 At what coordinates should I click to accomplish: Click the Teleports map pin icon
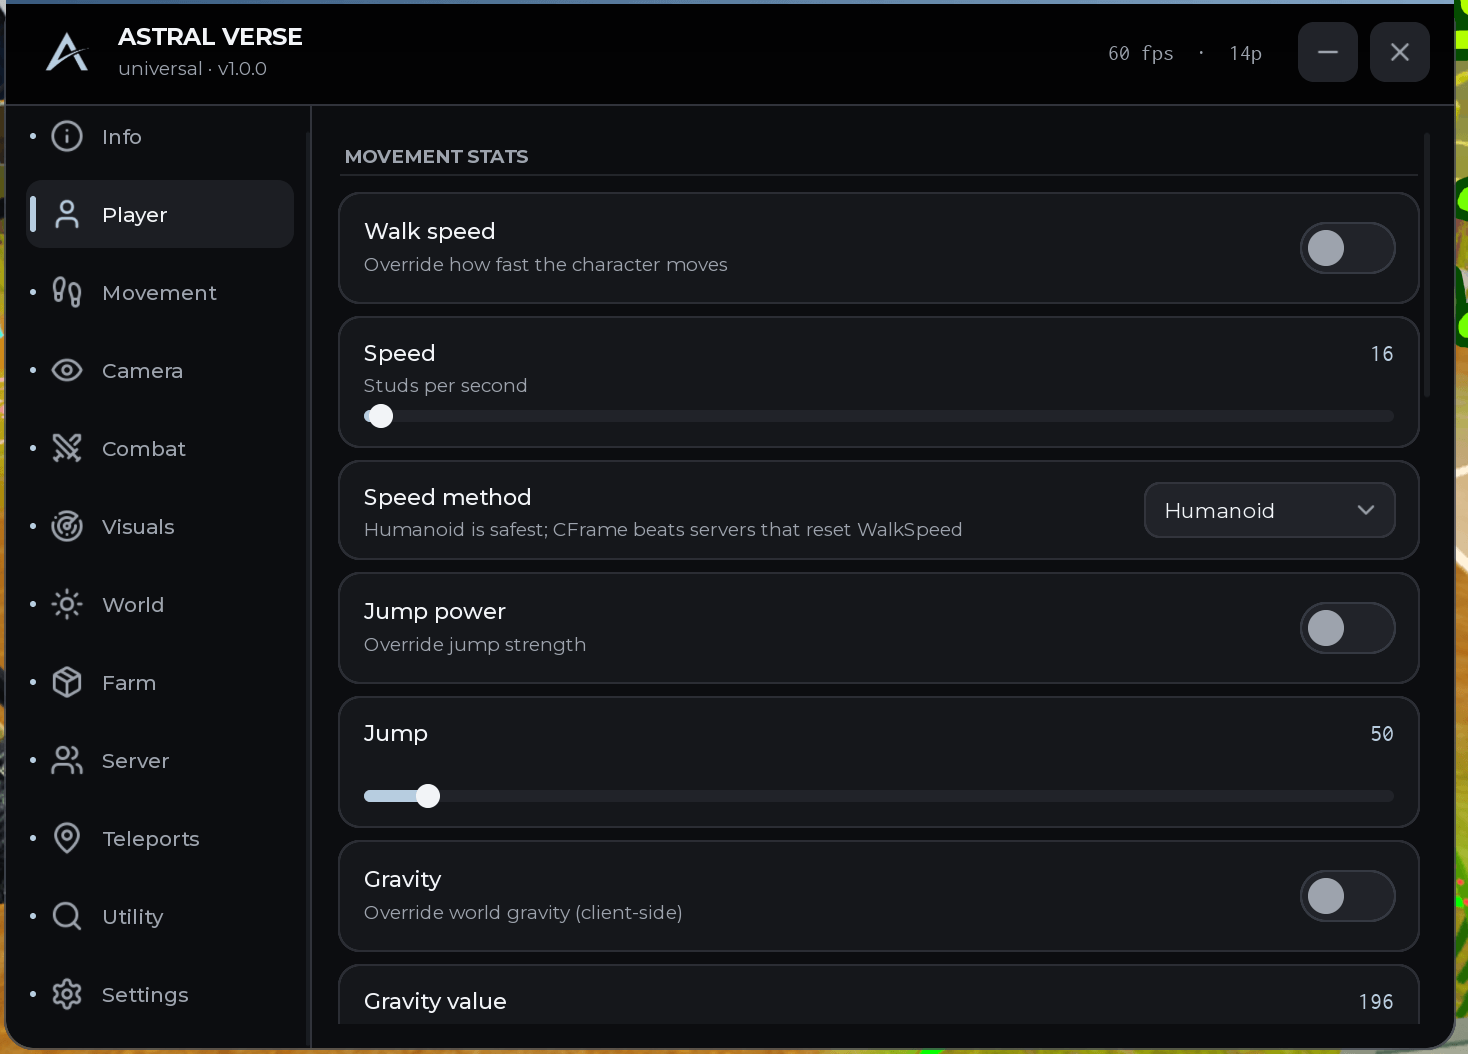[67, 838]
